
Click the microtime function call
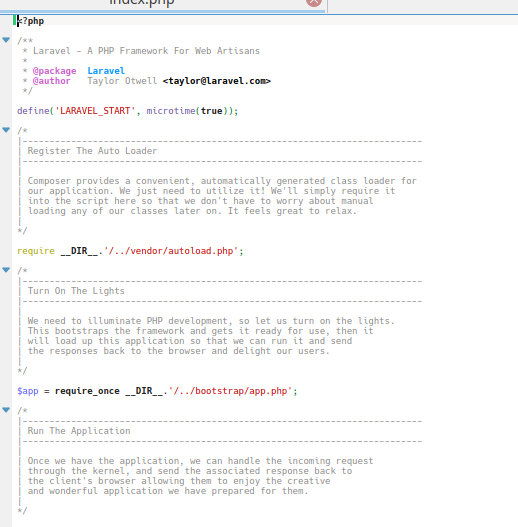171,111
